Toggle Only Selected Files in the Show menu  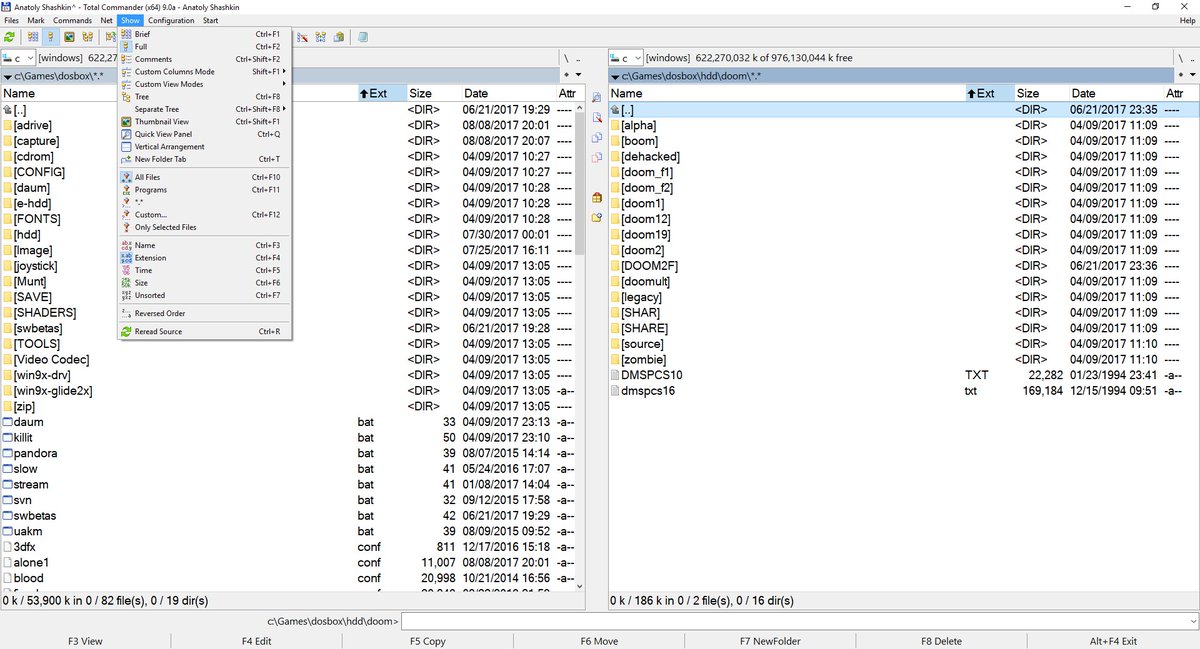[x=204, y=227]
